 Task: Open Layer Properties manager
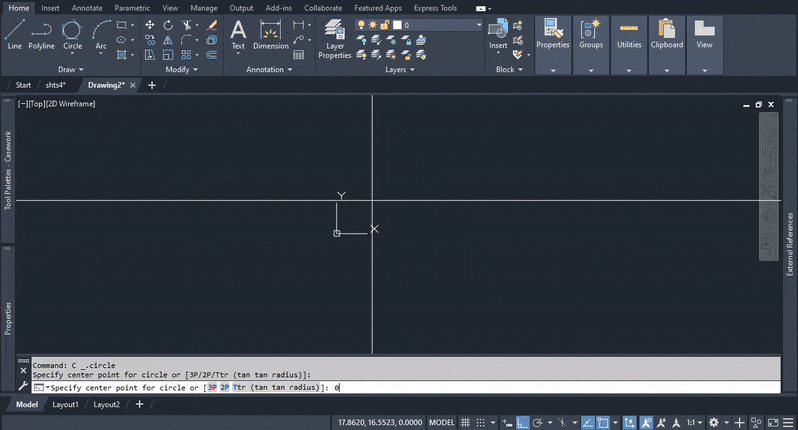pos(335,39)
